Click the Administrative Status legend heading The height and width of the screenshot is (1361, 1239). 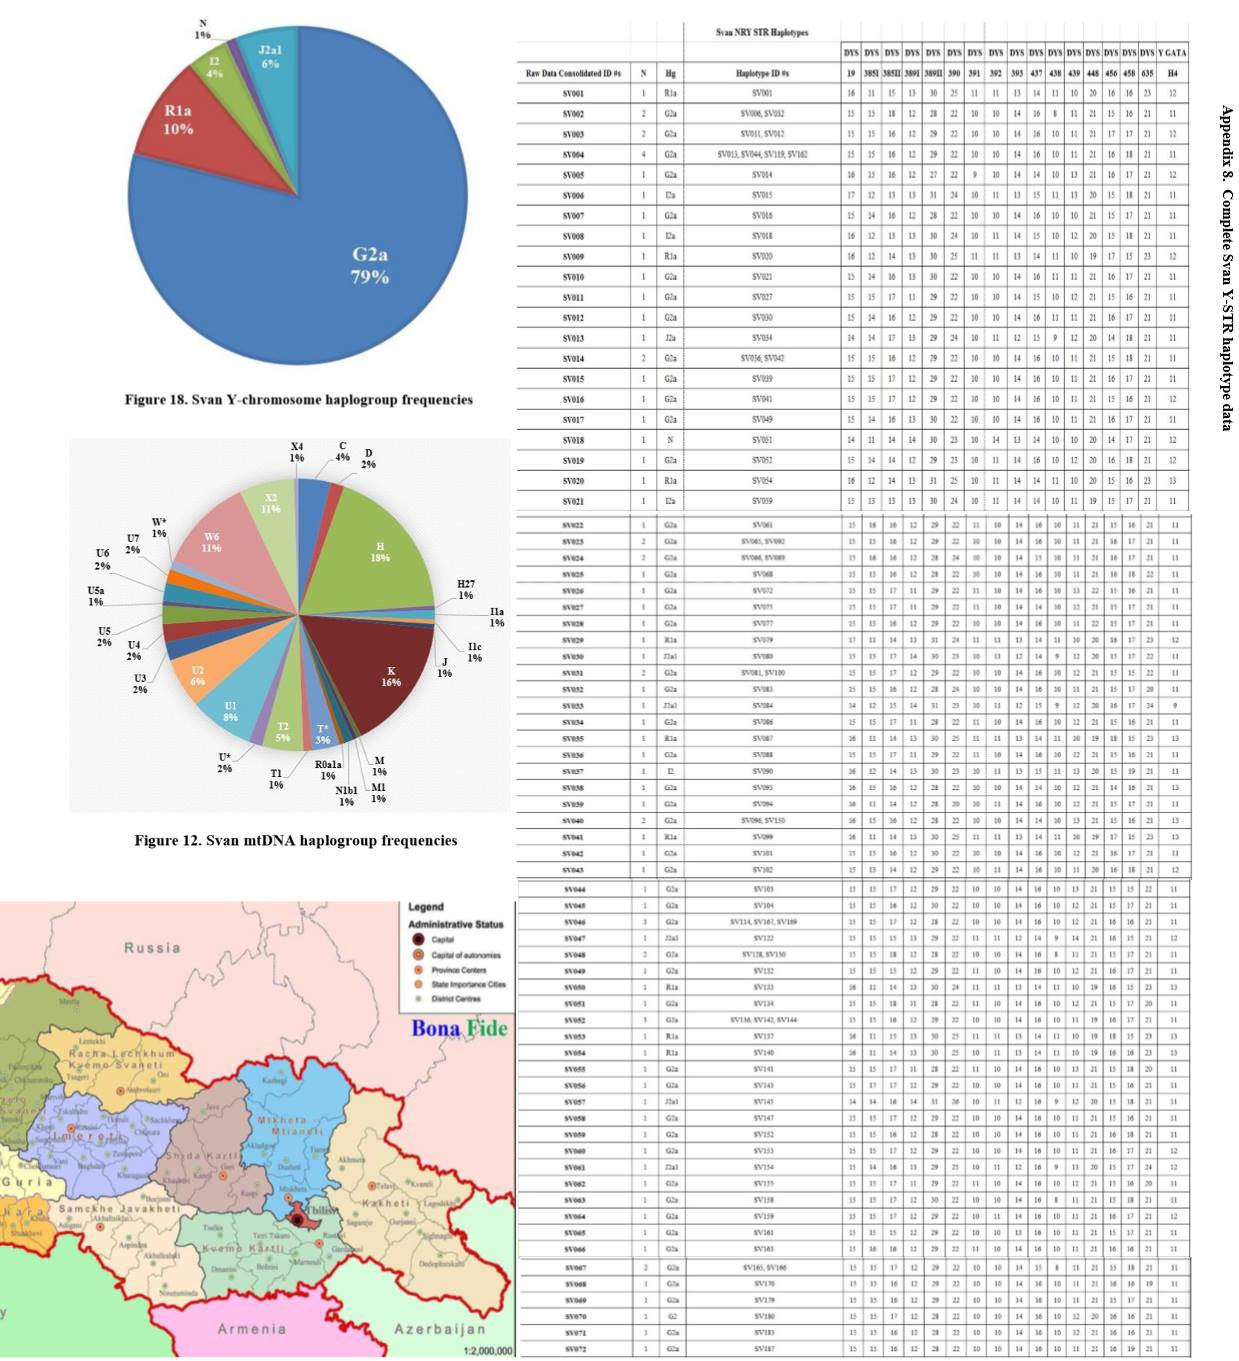point(456,924)
